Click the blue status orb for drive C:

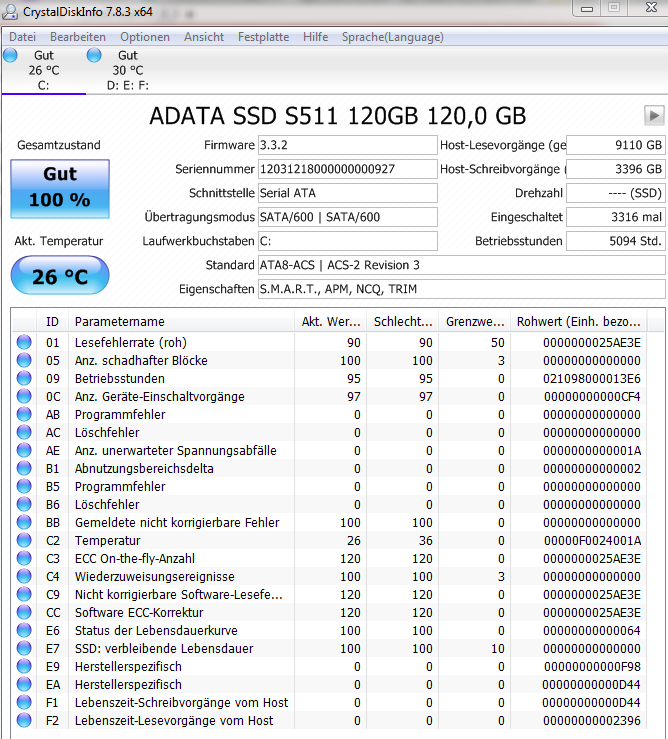click(x=10, y=55)
